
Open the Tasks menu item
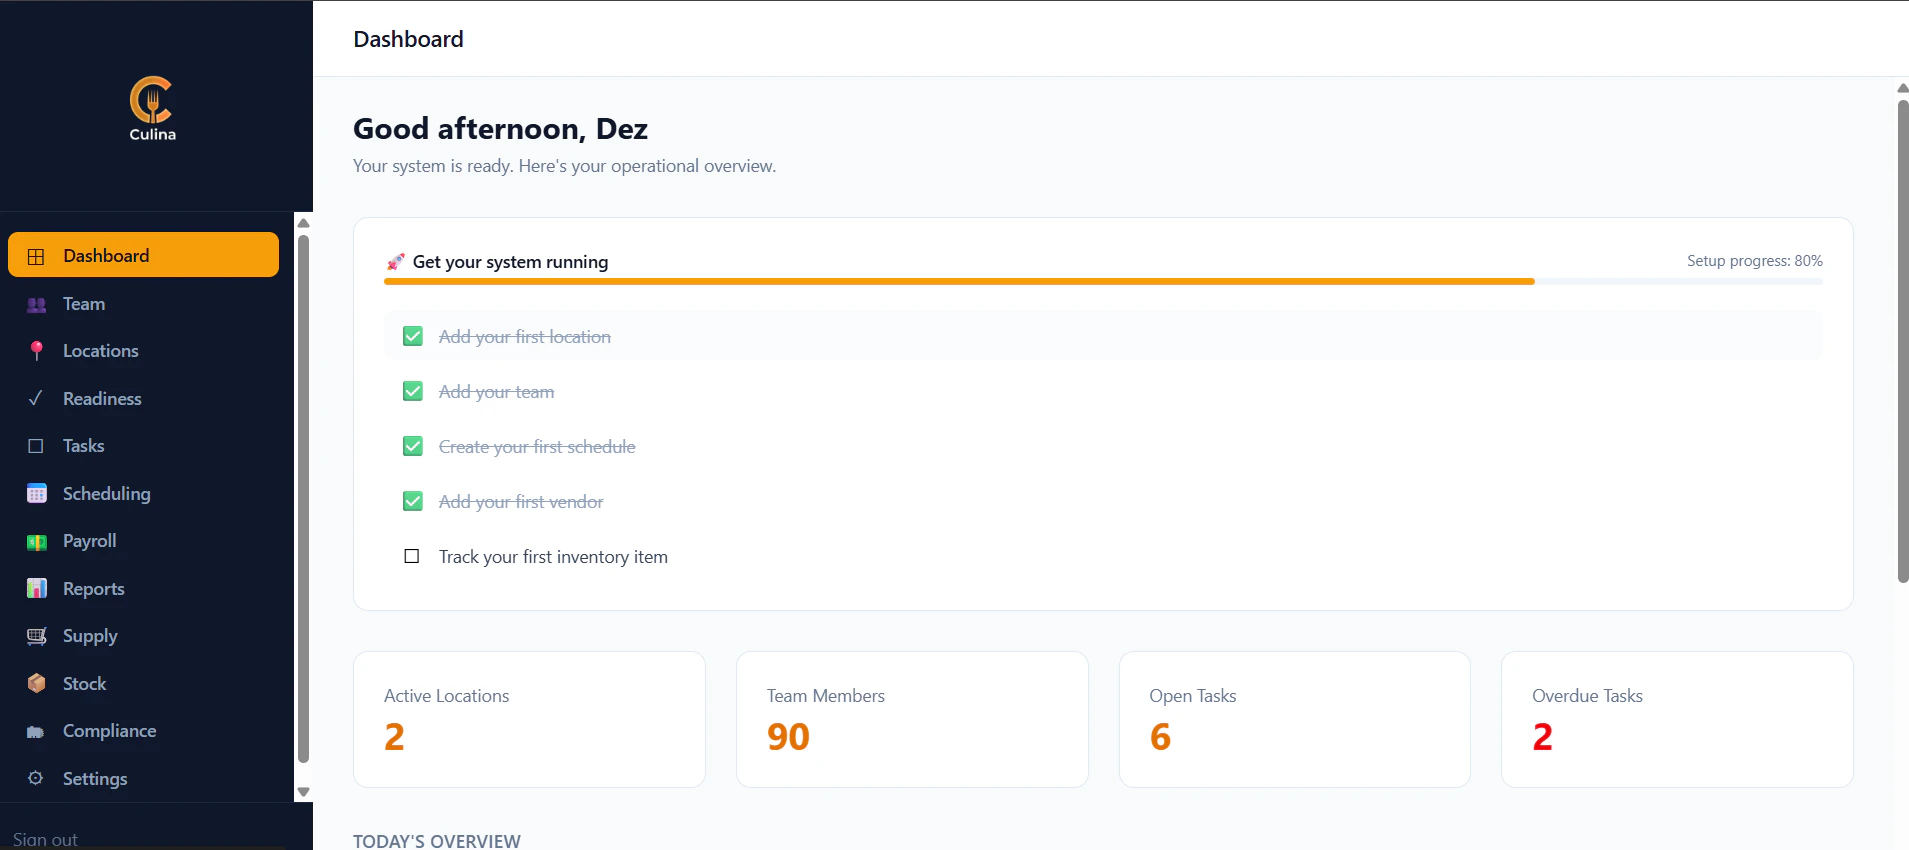click(143, 446)
